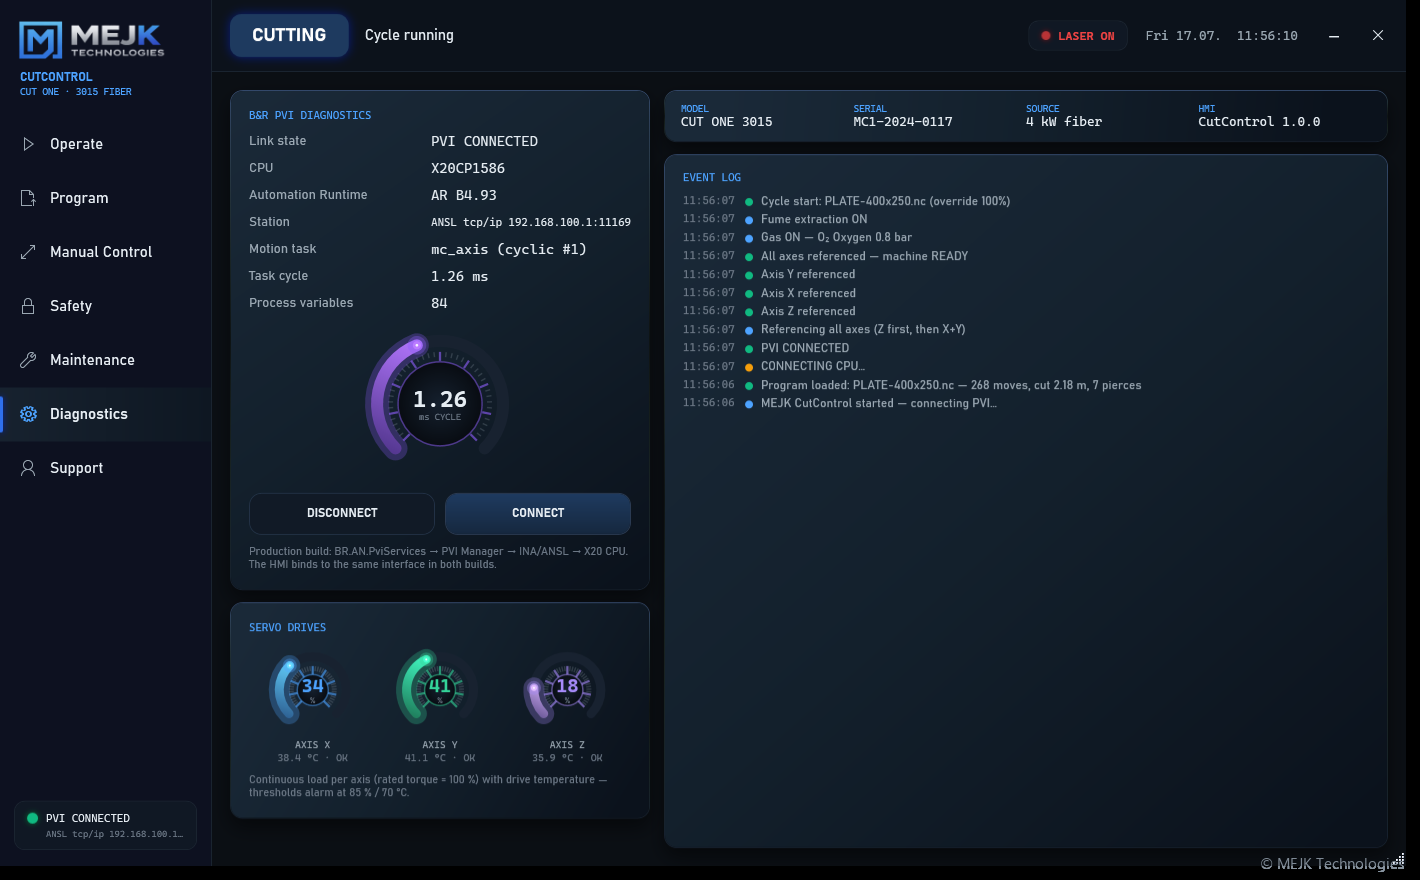1420x880 pixels.
Task: Click the 'CONNECTING CPU…' log entry
Action: pyautogui.click(x=813, y=366)
